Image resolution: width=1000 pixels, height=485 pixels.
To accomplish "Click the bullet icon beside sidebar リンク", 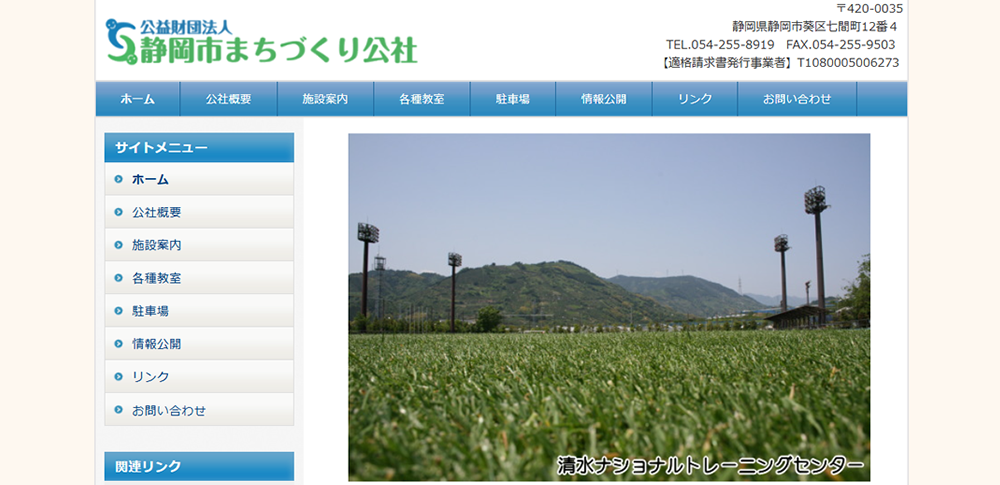I will tap(118, 377).
